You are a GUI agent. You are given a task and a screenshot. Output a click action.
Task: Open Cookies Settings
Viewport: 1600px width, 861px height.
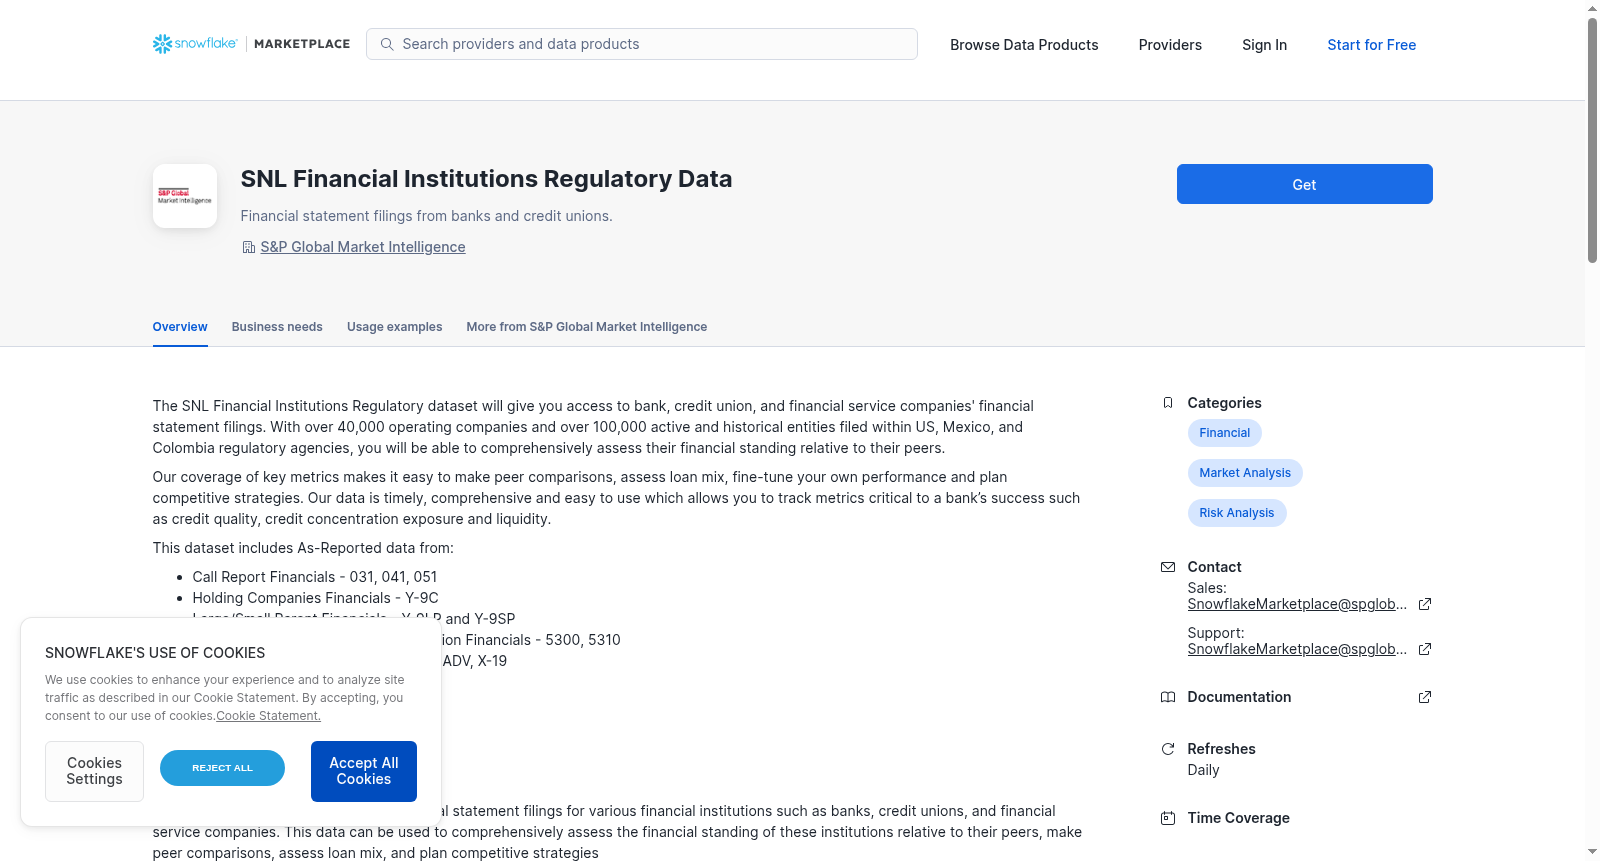pyautogui.click(x=94, y=771)
